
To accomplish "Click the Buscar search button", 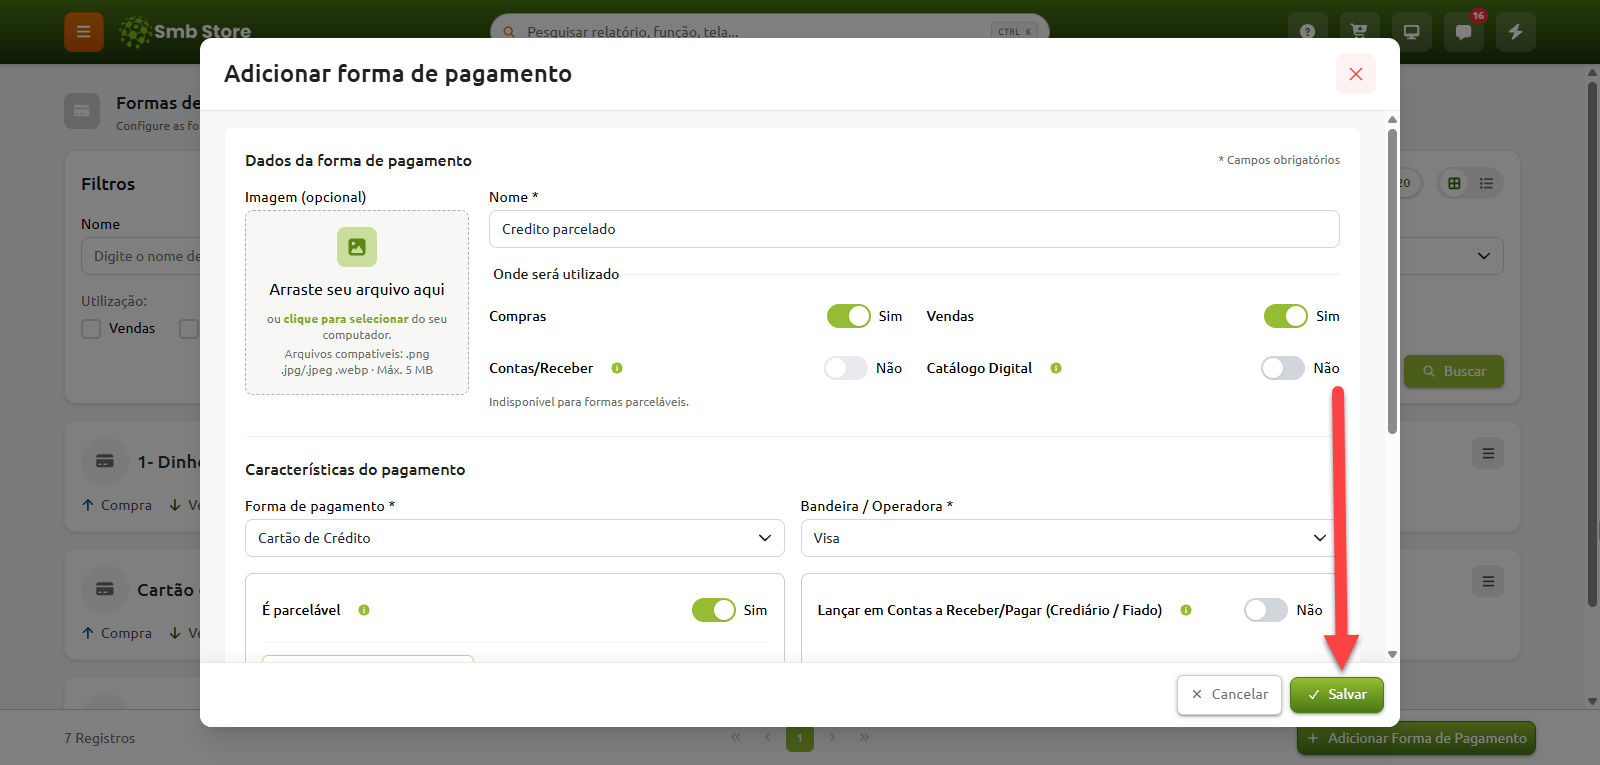I will pyautogui.click(x=1454, y=371).
